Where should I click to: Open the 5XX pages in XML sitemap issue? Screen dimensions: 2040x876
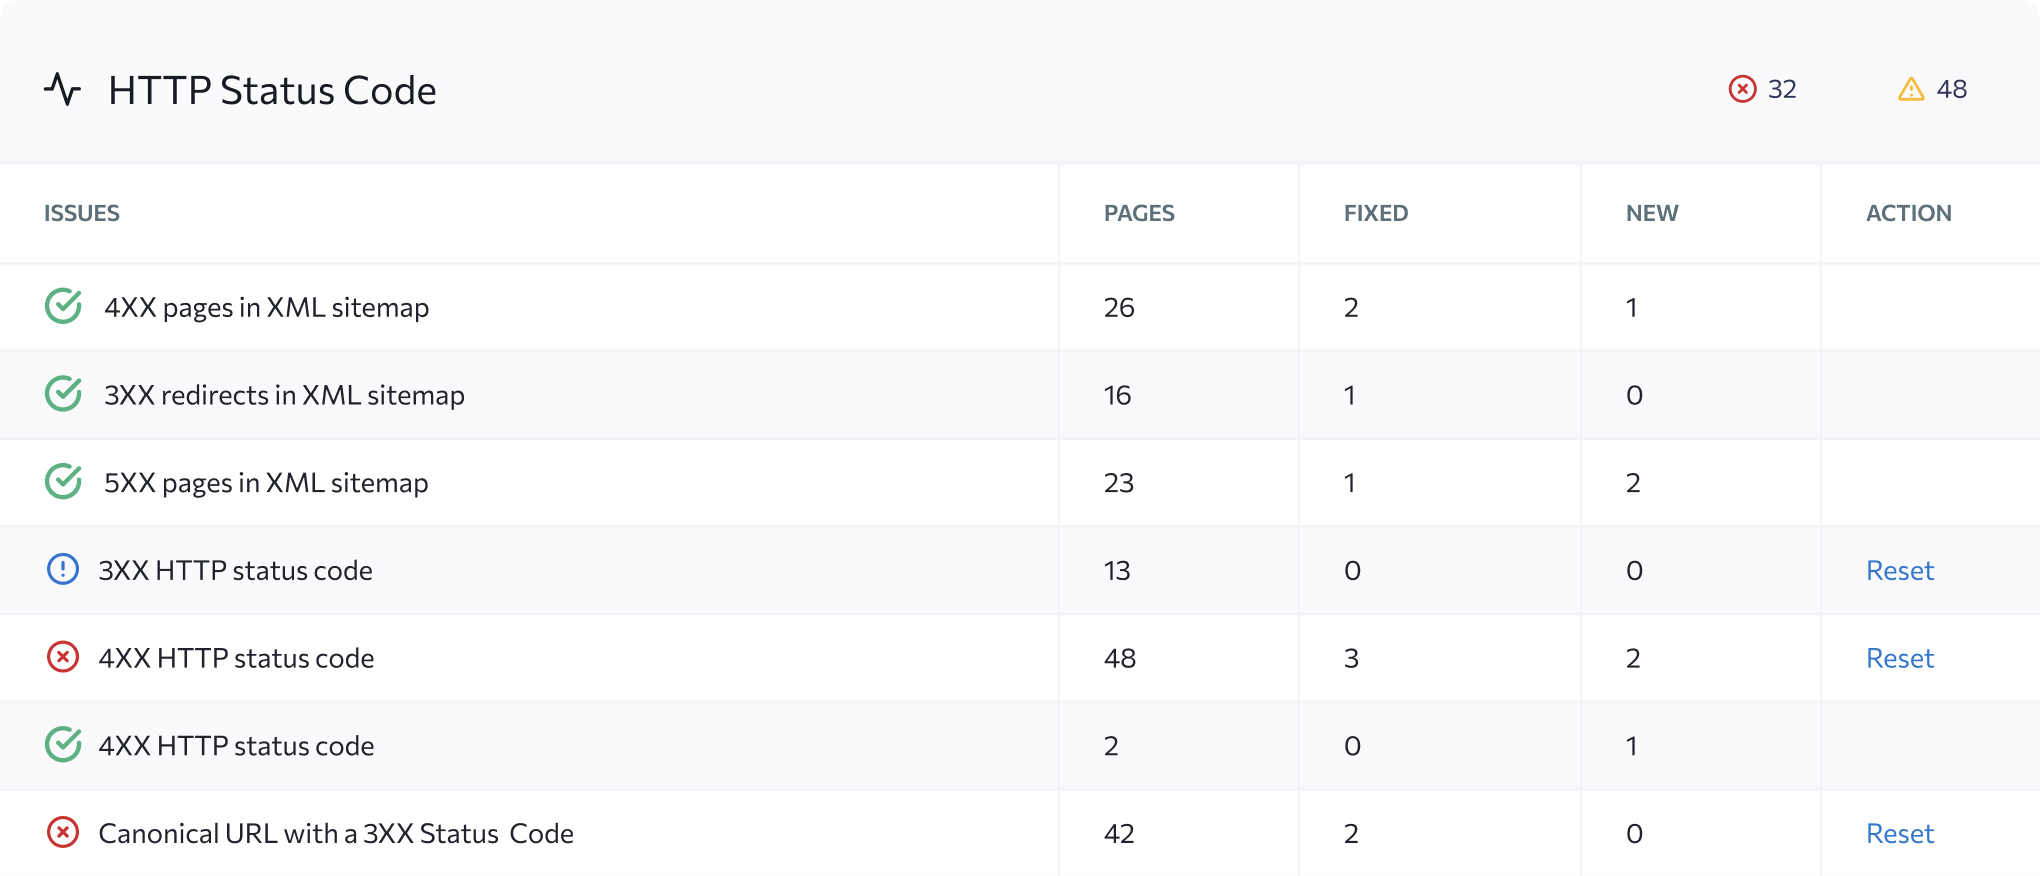266,483
